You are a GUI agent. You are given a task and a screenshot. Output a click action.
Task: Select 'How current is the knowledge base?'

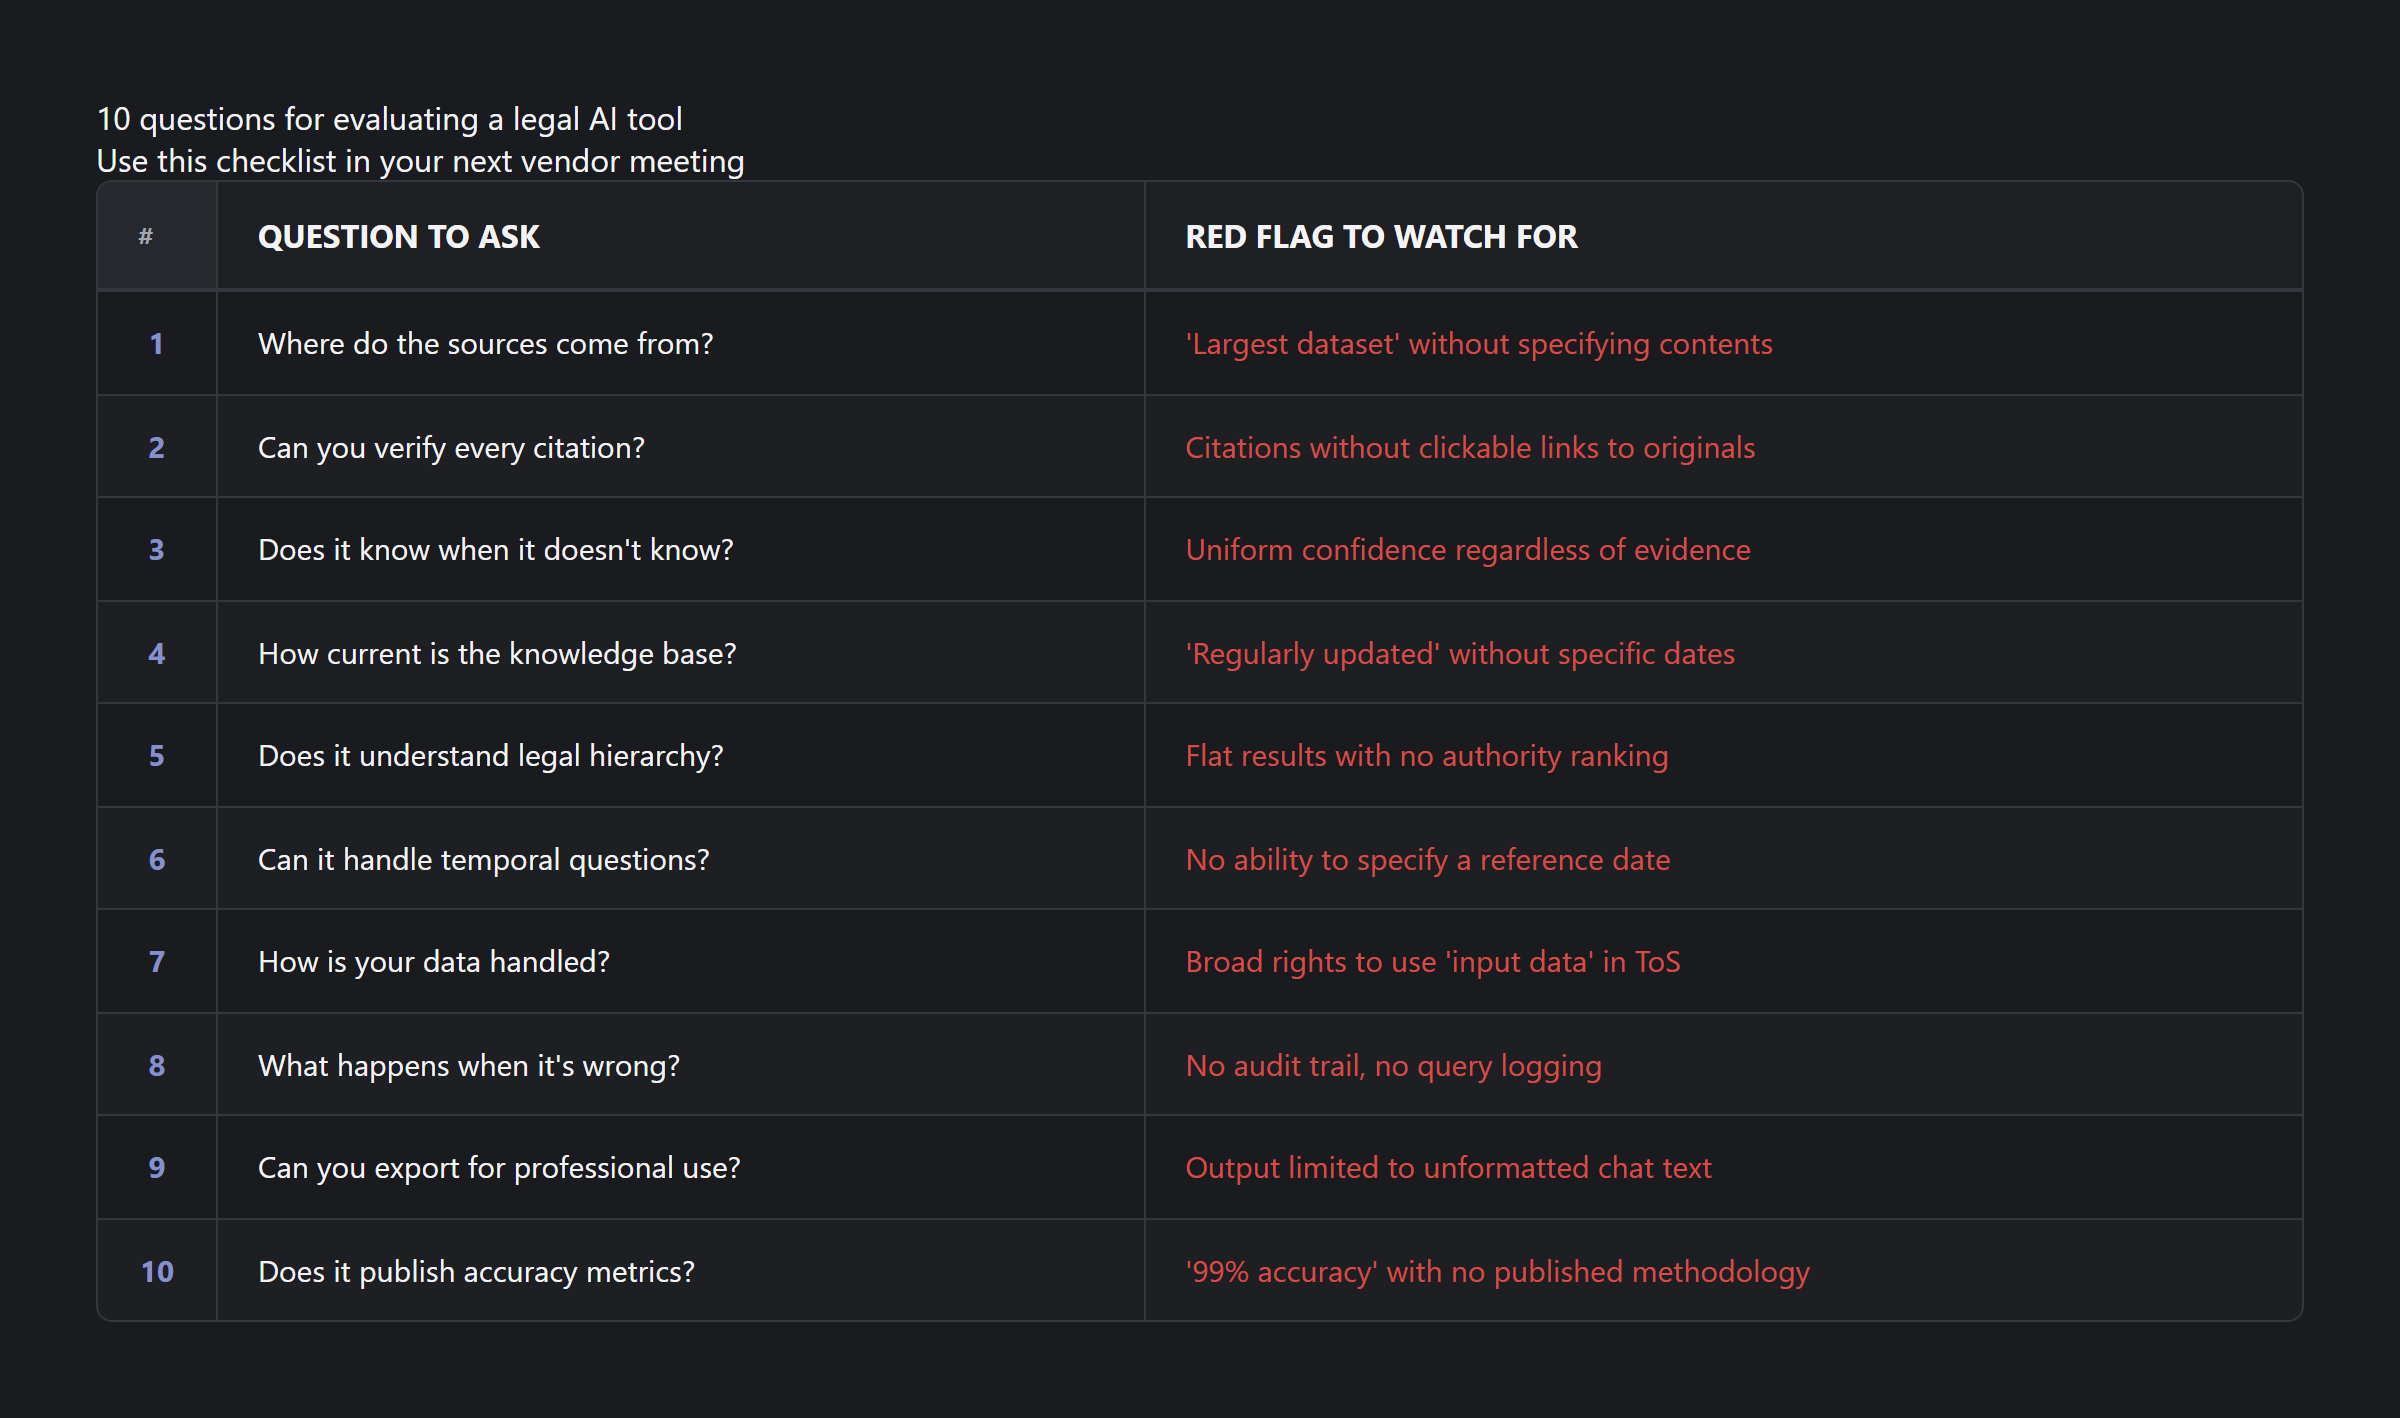coord(496,654)
